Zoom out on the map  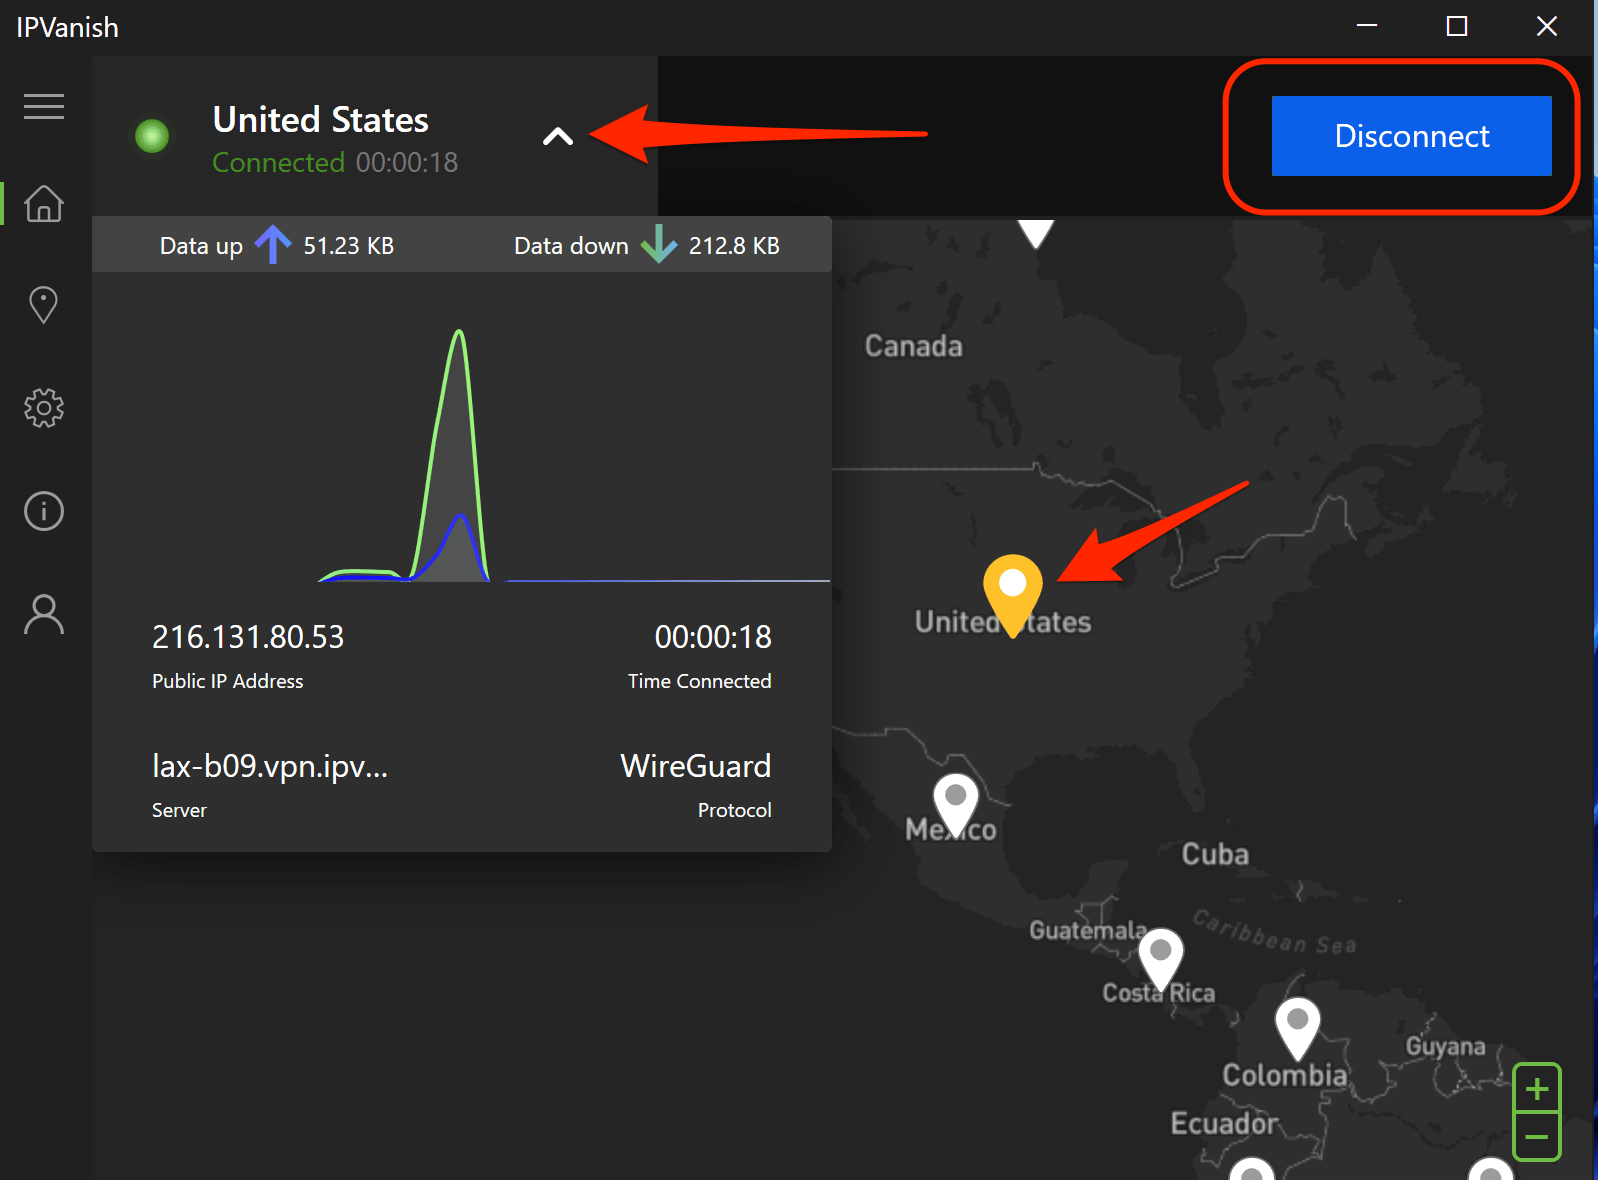click(x=1536, y=1137)
